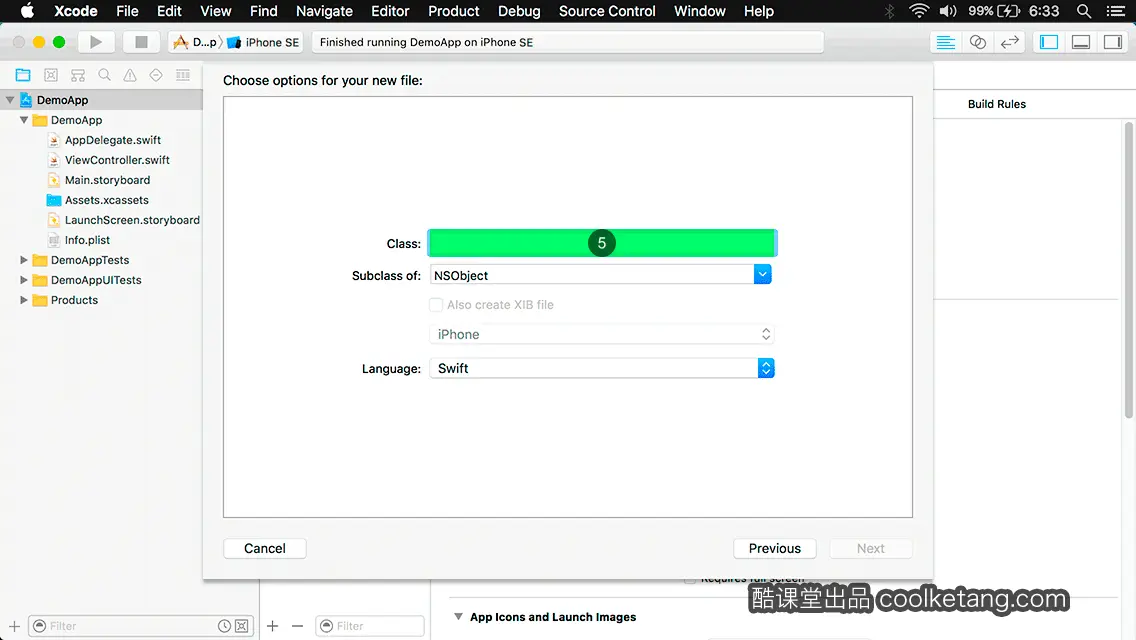The width and height of the screenshot is (1136, 640).
Task: Collapse App Icons and Launch Images section
Action: [x=458, y=616]
